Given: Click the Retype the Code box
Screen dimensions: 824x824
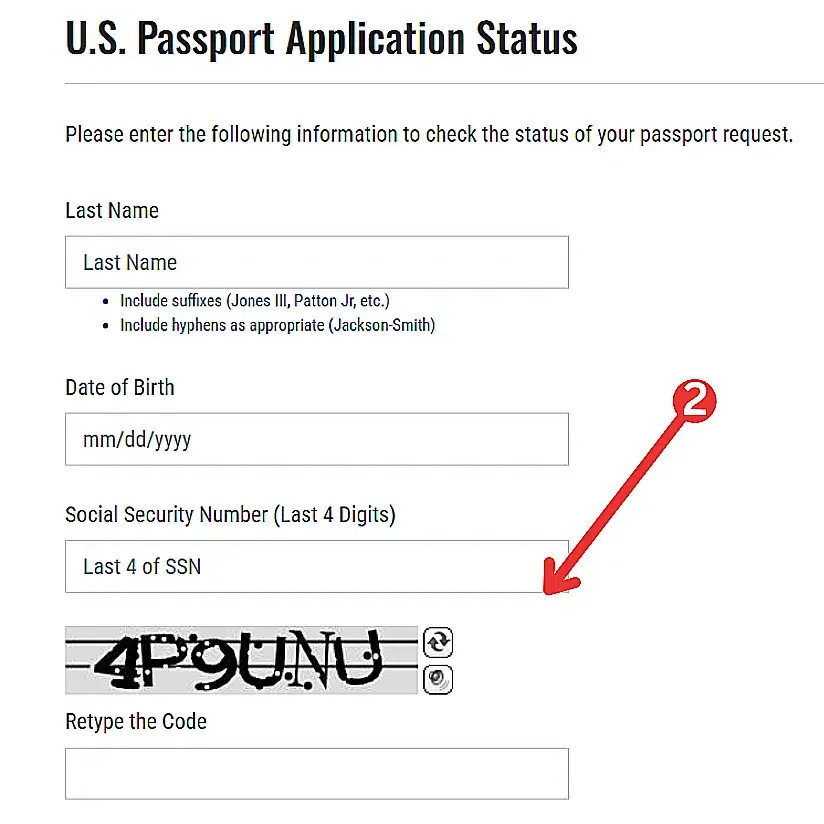Looking at the screenshot, I should (317, 773).
